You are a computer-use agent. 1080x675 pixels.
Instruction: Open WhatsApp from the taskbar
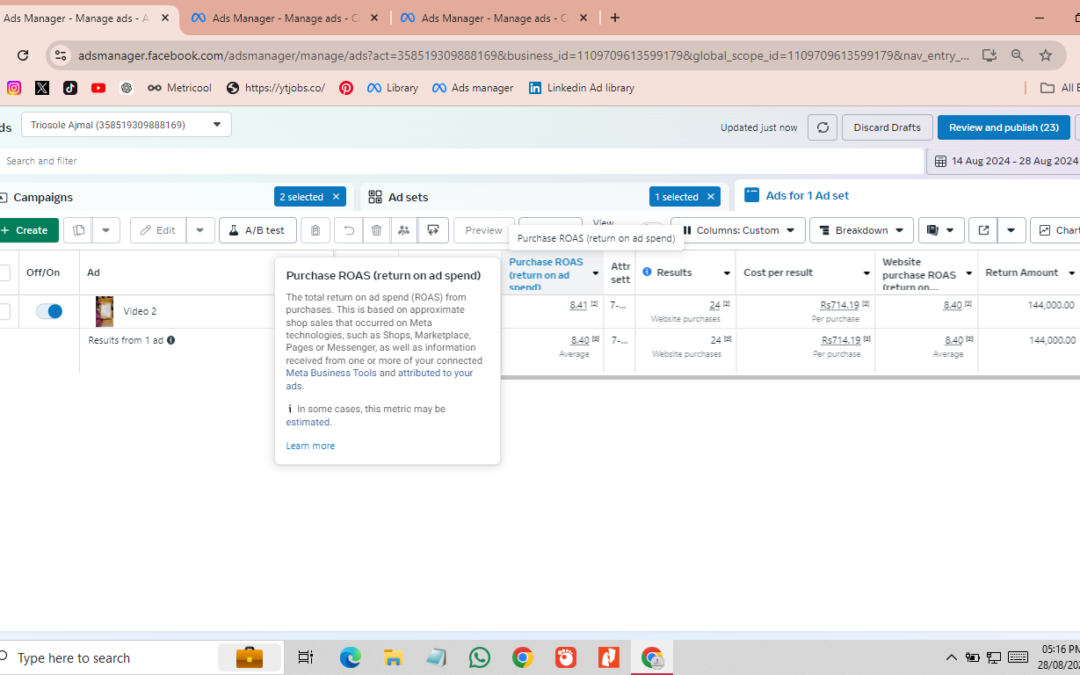tap(479, 658)
